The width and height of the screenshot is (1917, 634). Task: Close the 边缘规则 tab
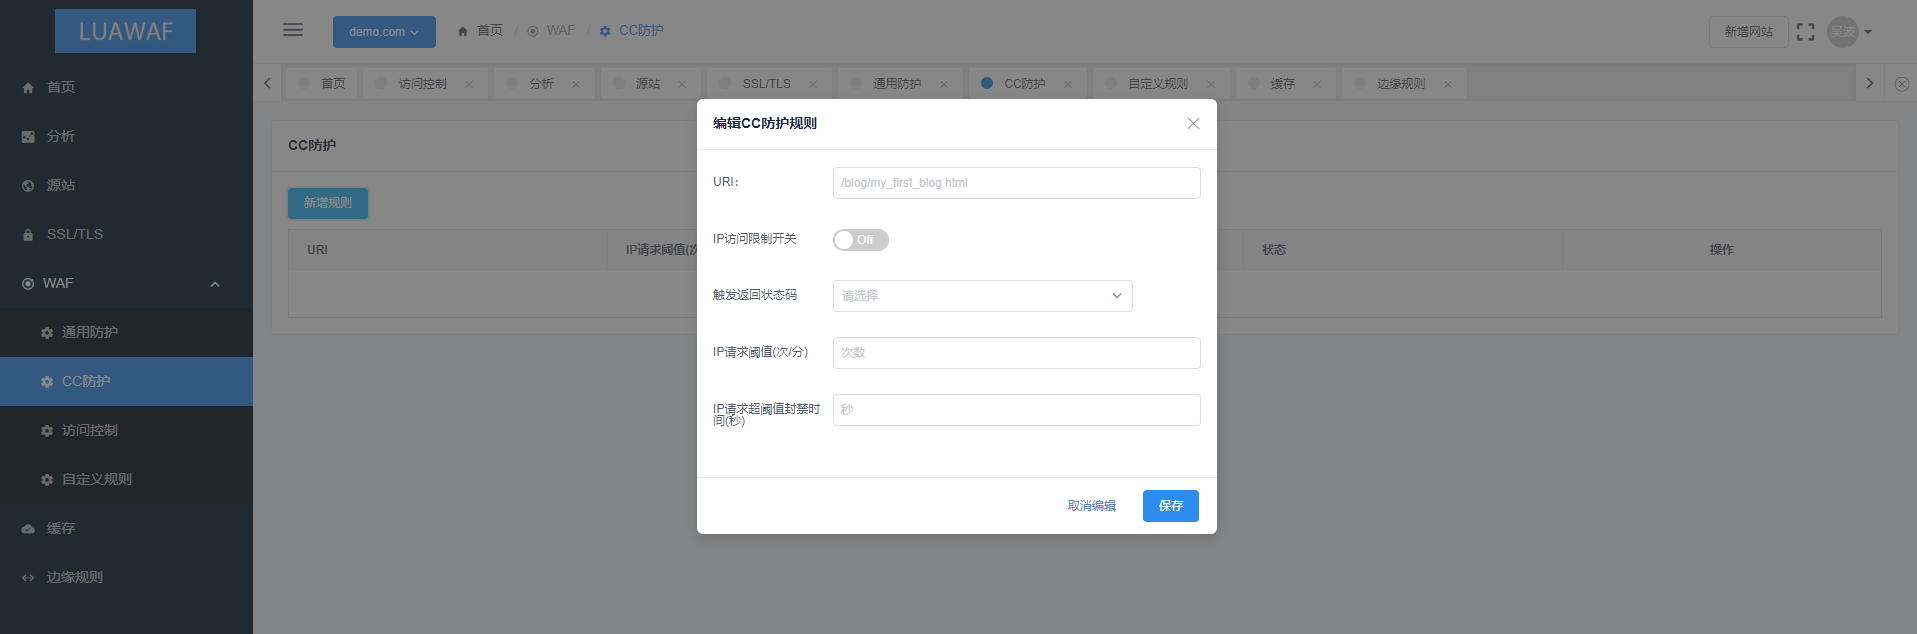point(1448,84)
